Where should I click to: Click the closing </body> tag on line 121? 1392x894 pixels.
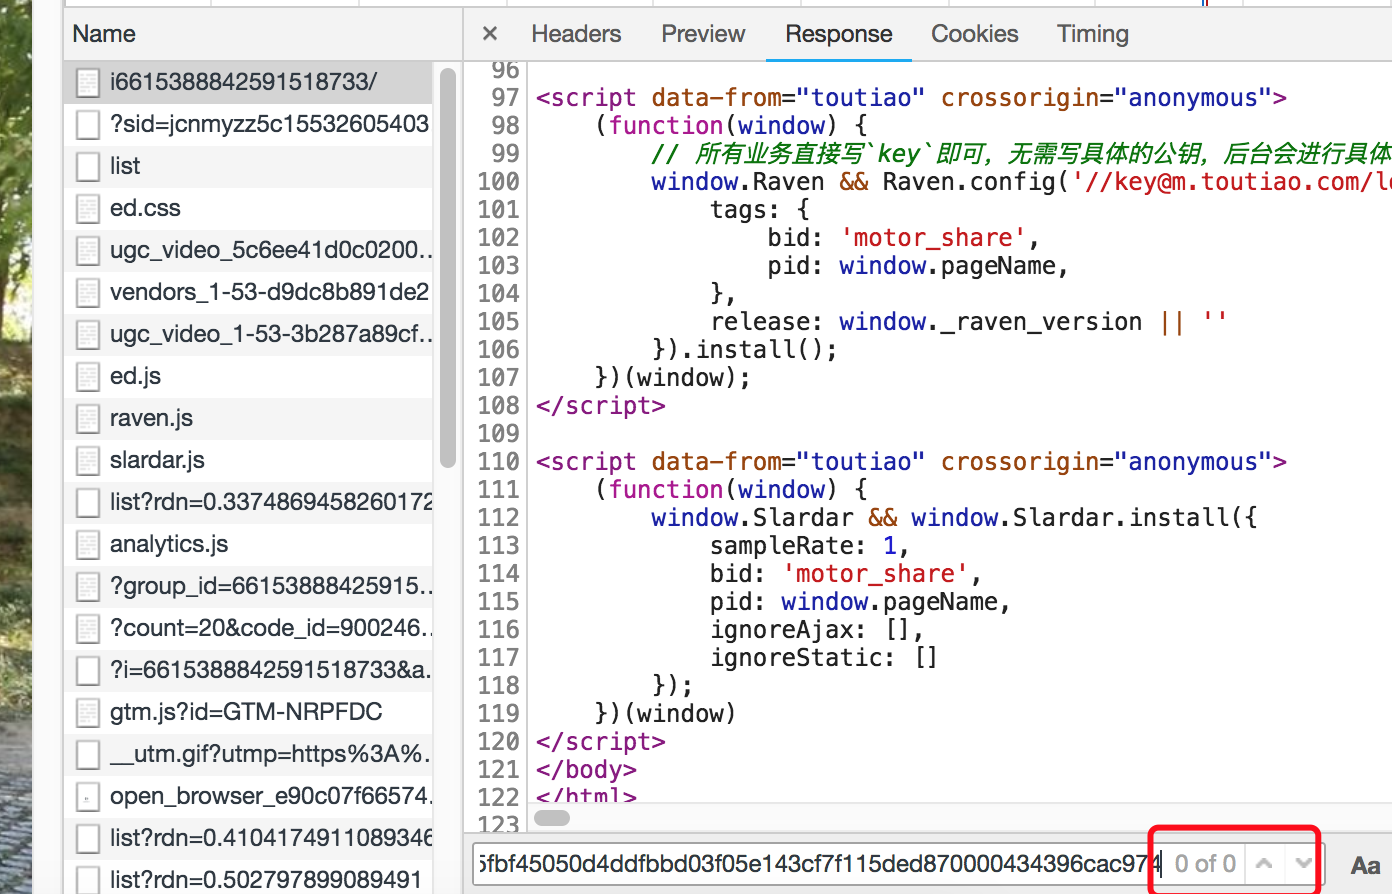(587, 770)
